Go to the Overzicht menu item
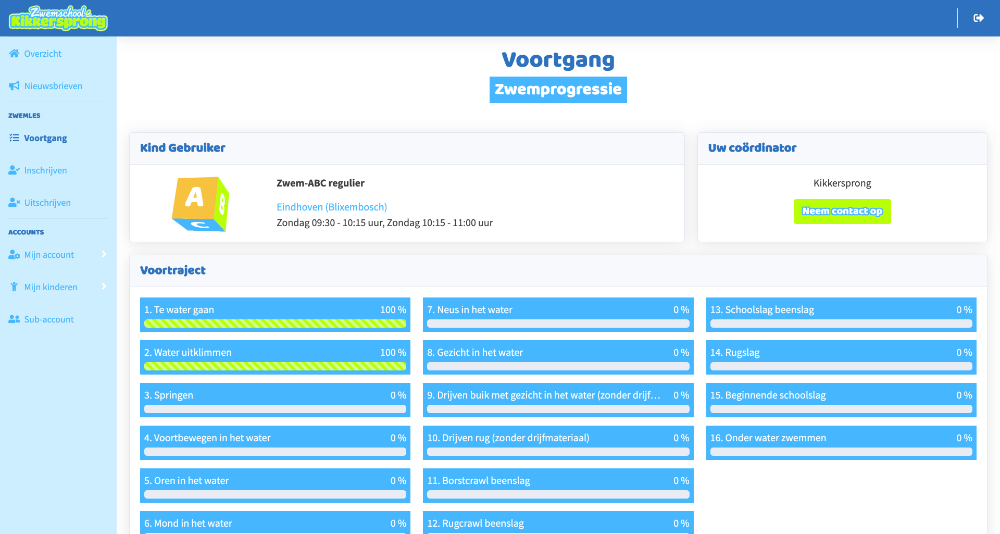1000x534 pixels. click(x=43, y=54)
